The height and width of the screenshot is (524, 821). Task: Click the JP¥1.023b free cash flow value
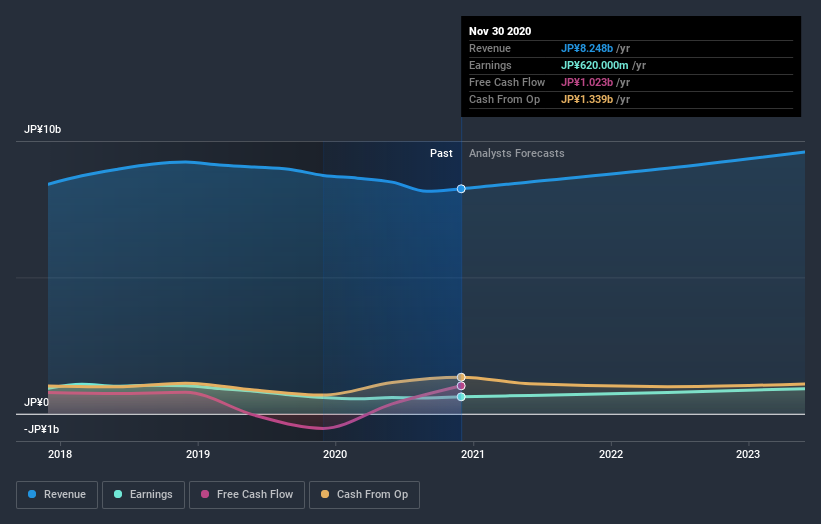coord(587,82)
